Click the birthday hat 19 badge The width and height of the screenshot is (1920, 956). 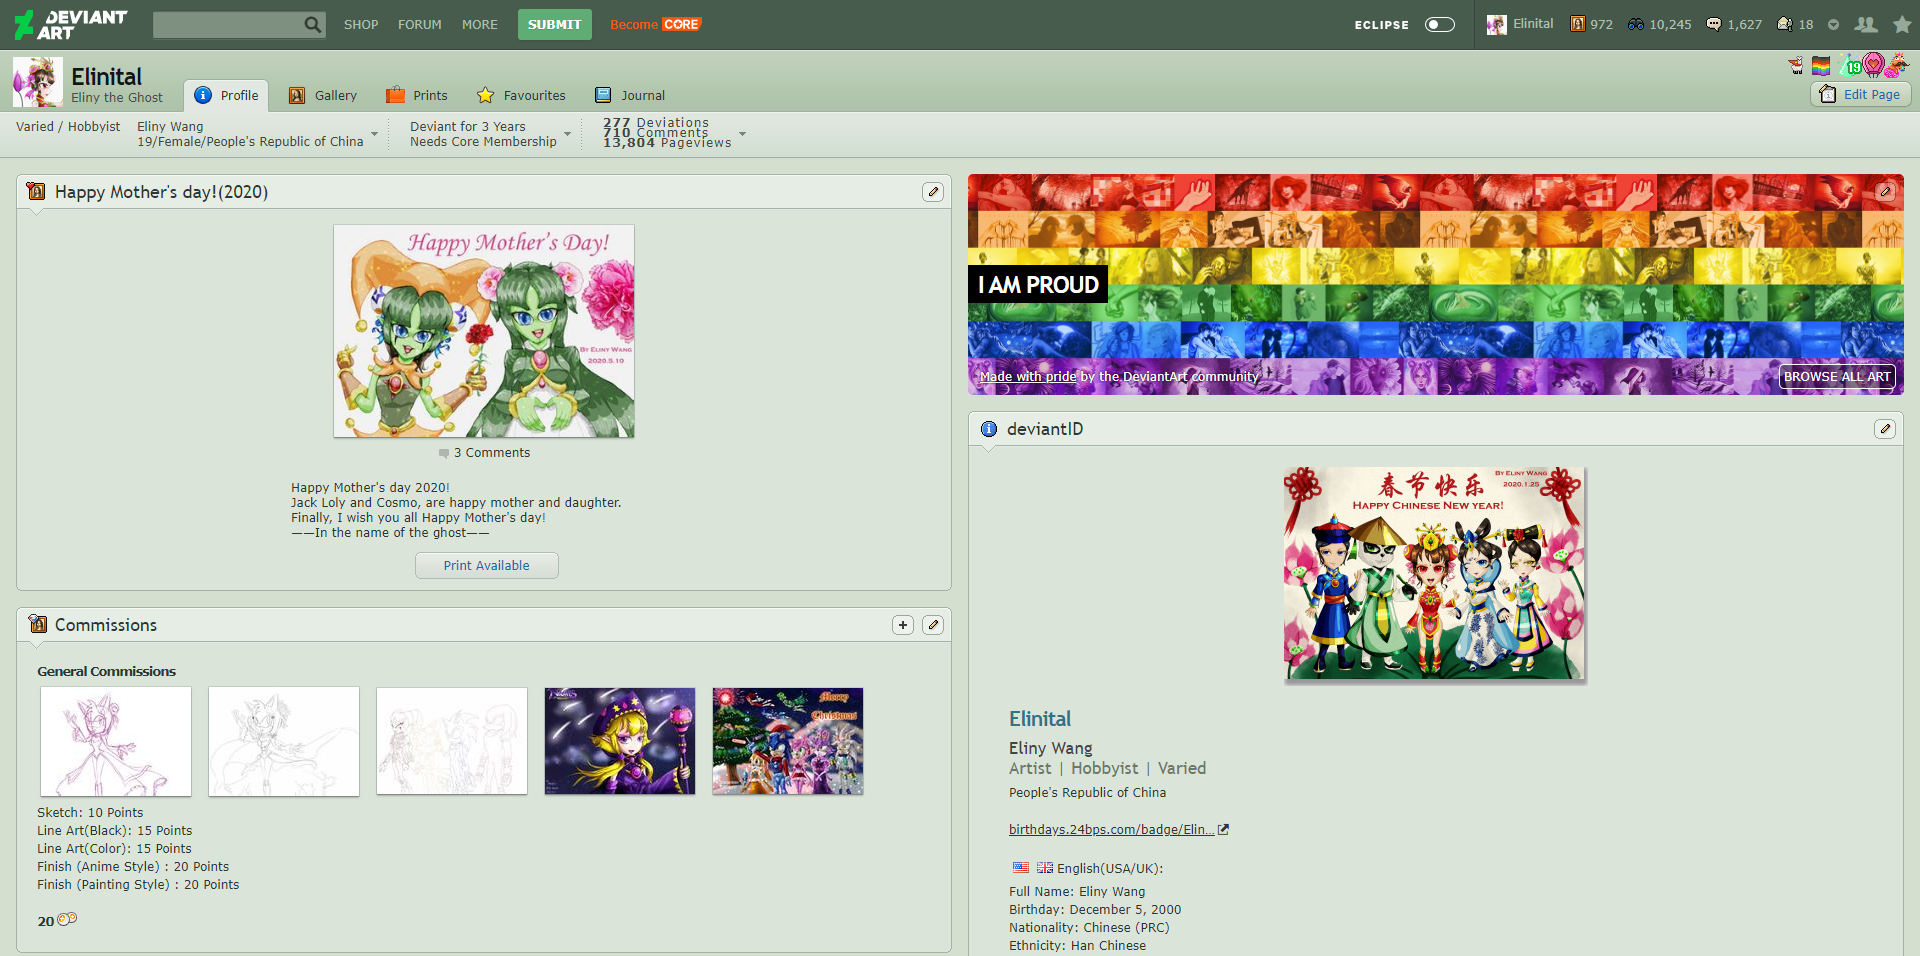pos(1850,66)
